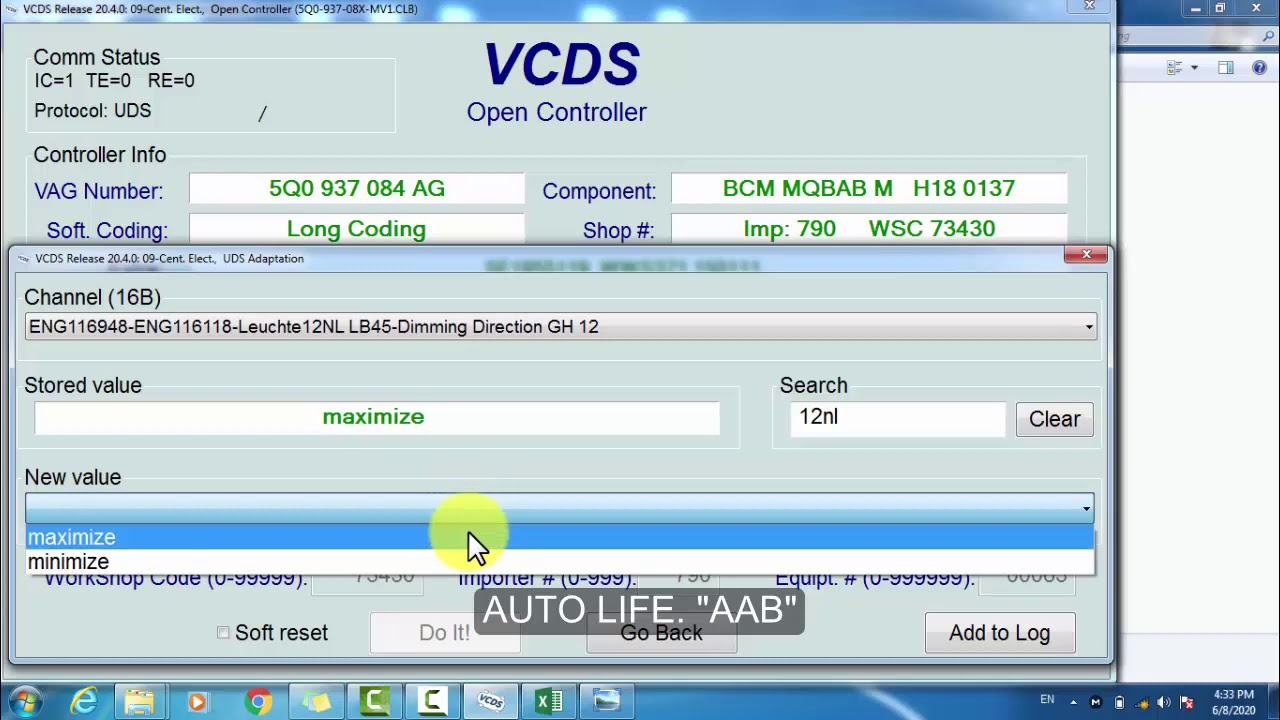Restore down the background Explorer window
The width and height of the screenshot is (1280, 720).
coord(1220,9)
